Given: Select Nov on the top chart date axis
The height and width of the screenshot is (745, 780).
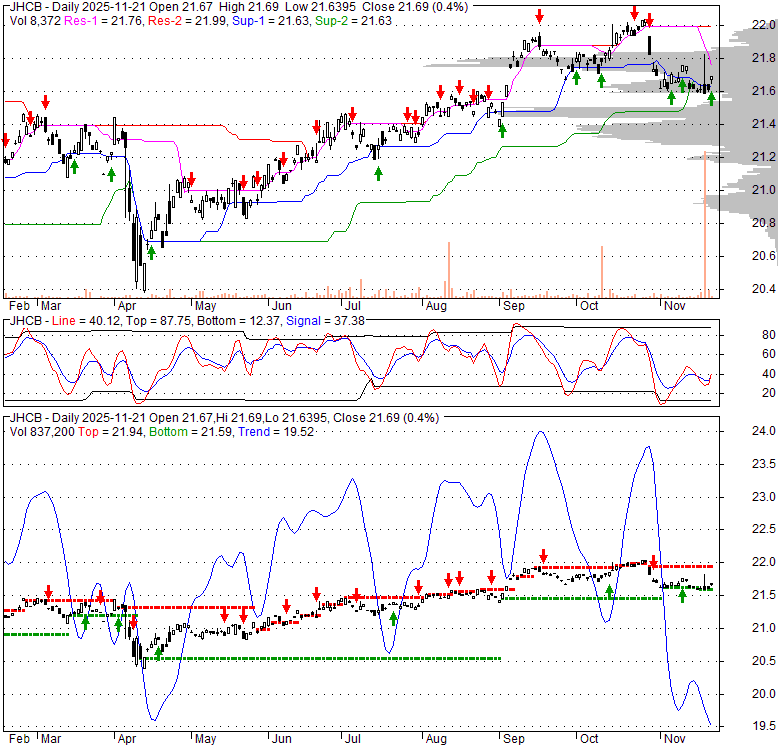Looking at the screenshot, I should click(675, 305).
